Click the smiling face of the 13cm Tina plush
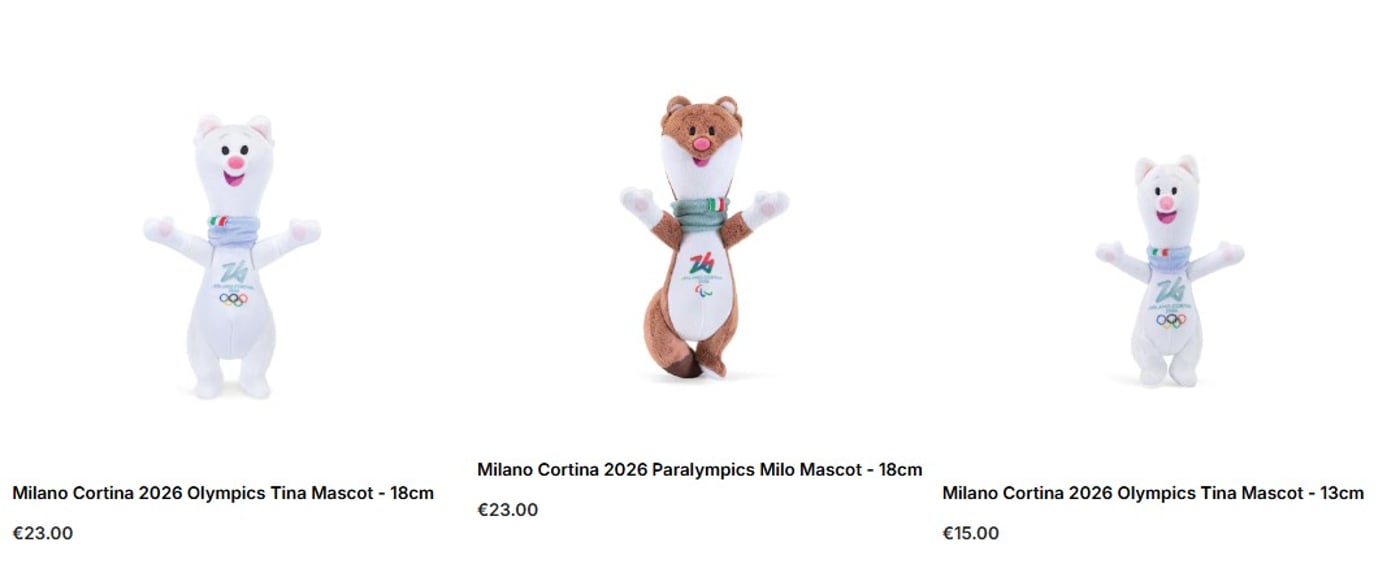Viewport: 1400px width, 577px height. [x=1166, y=198]
